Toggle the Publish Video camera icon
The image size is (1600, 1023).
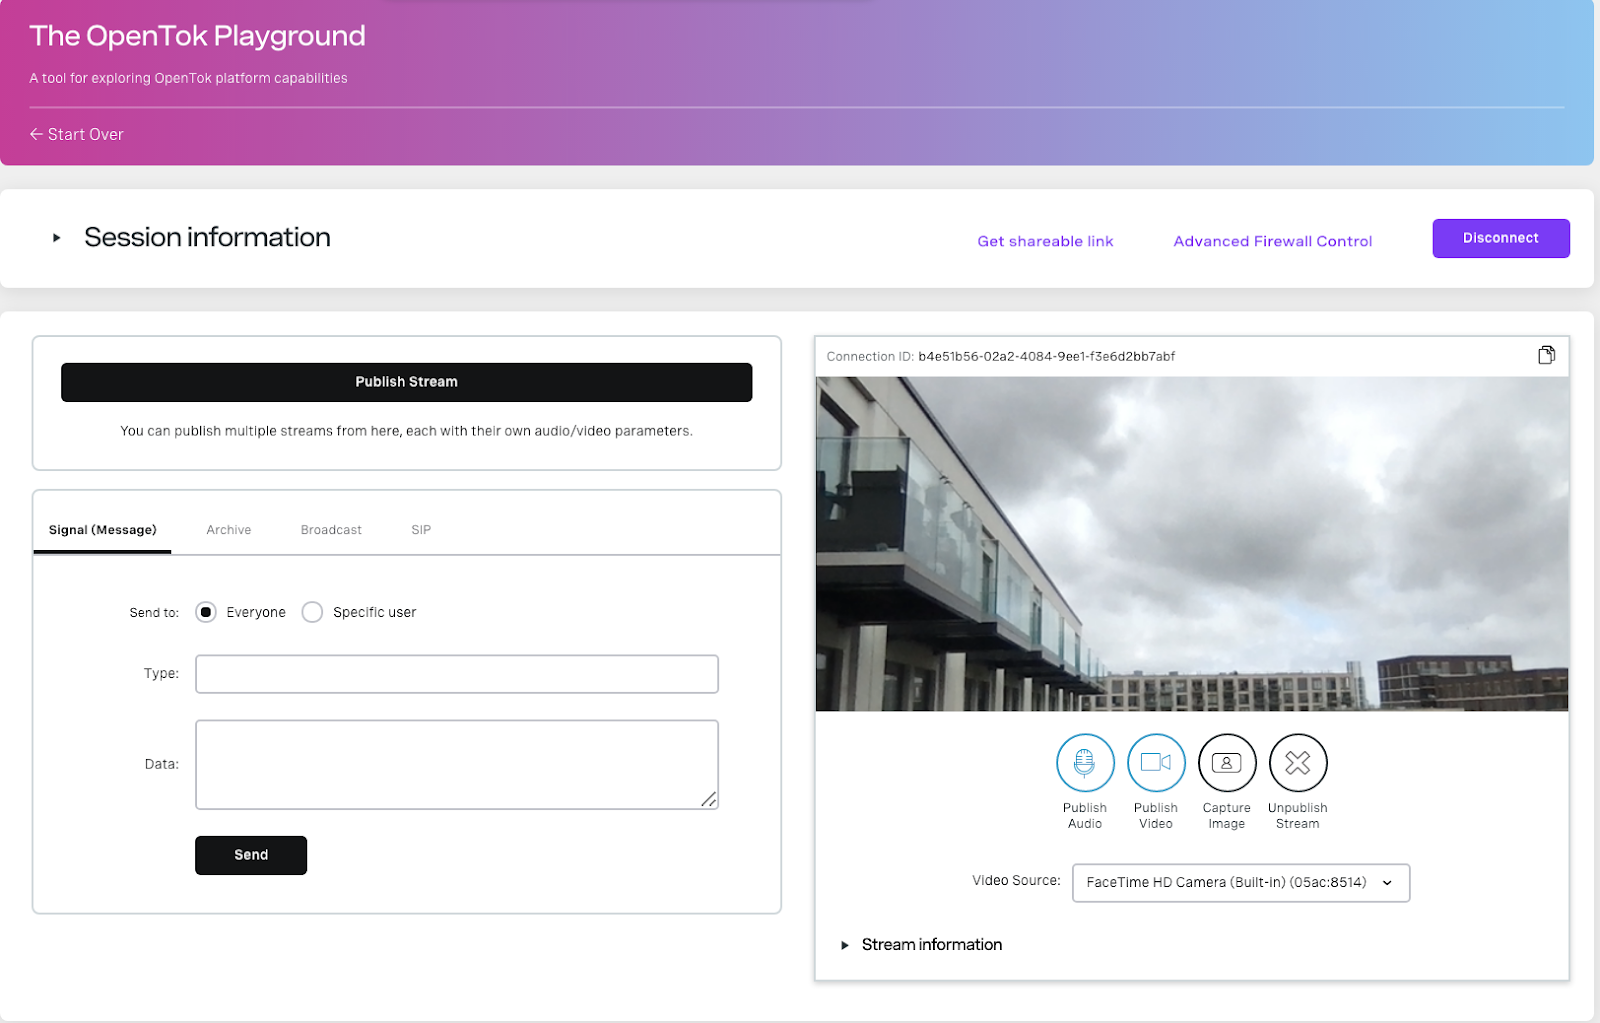(x=1156, y=763)
